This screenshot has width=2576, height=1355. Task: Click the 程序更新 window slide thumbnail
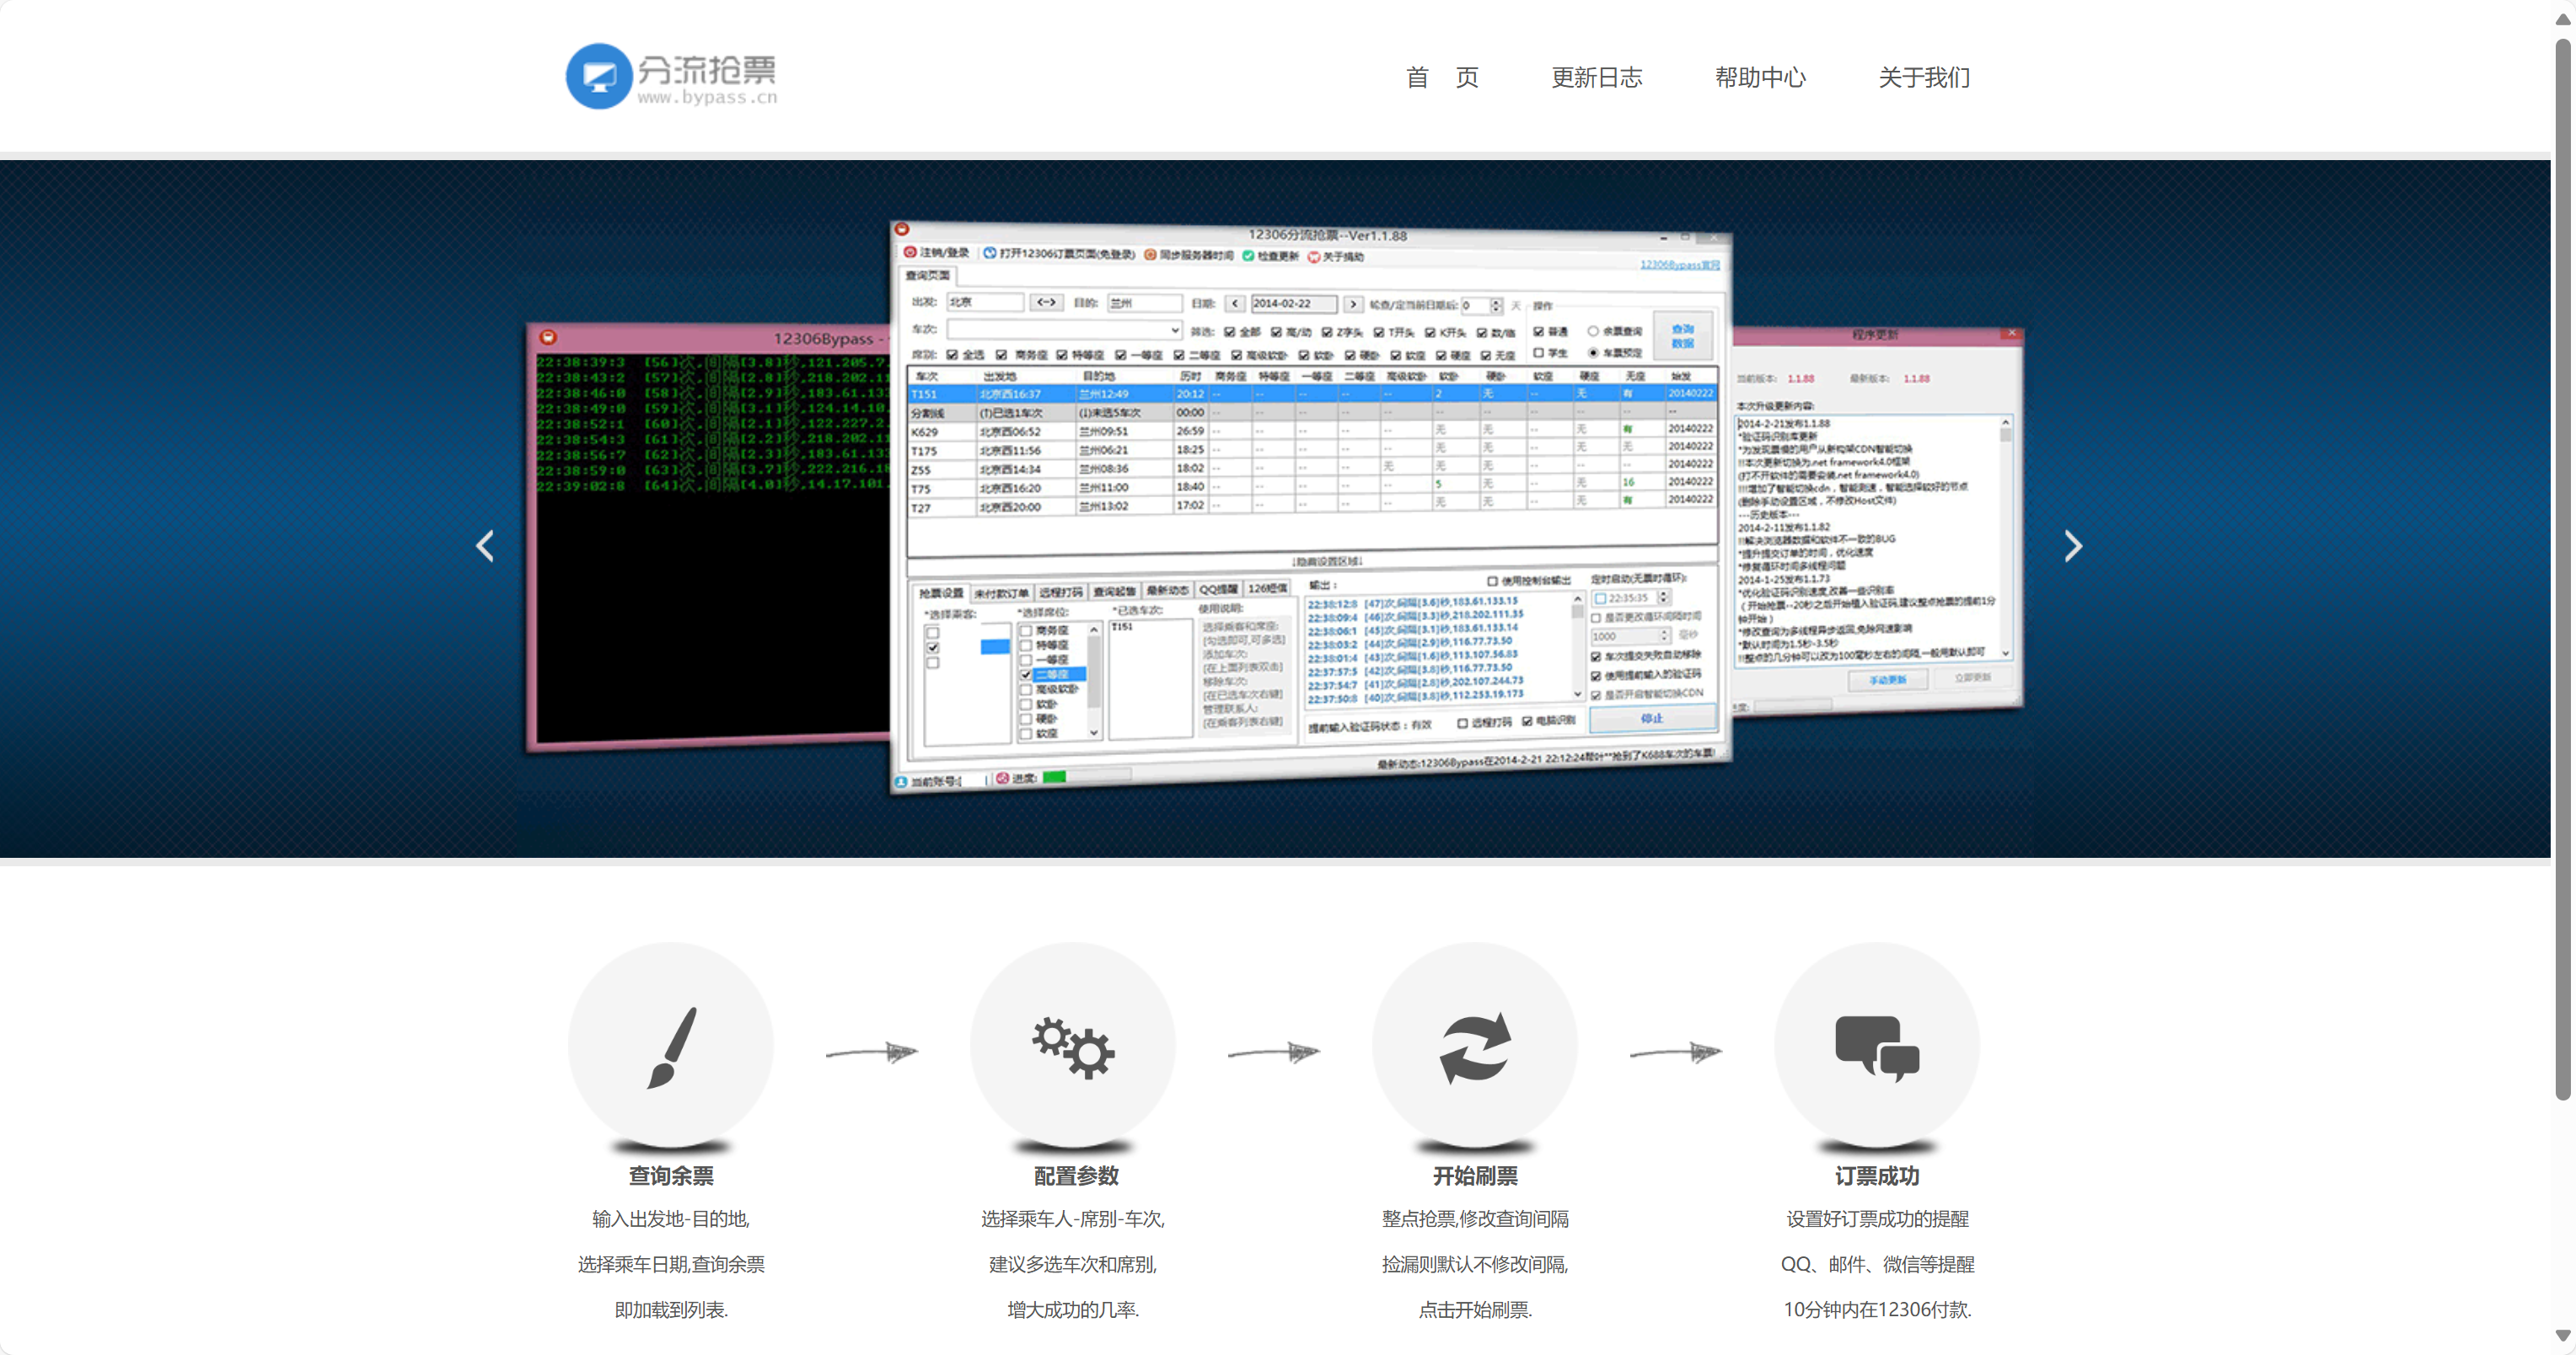pos(1876,520)
